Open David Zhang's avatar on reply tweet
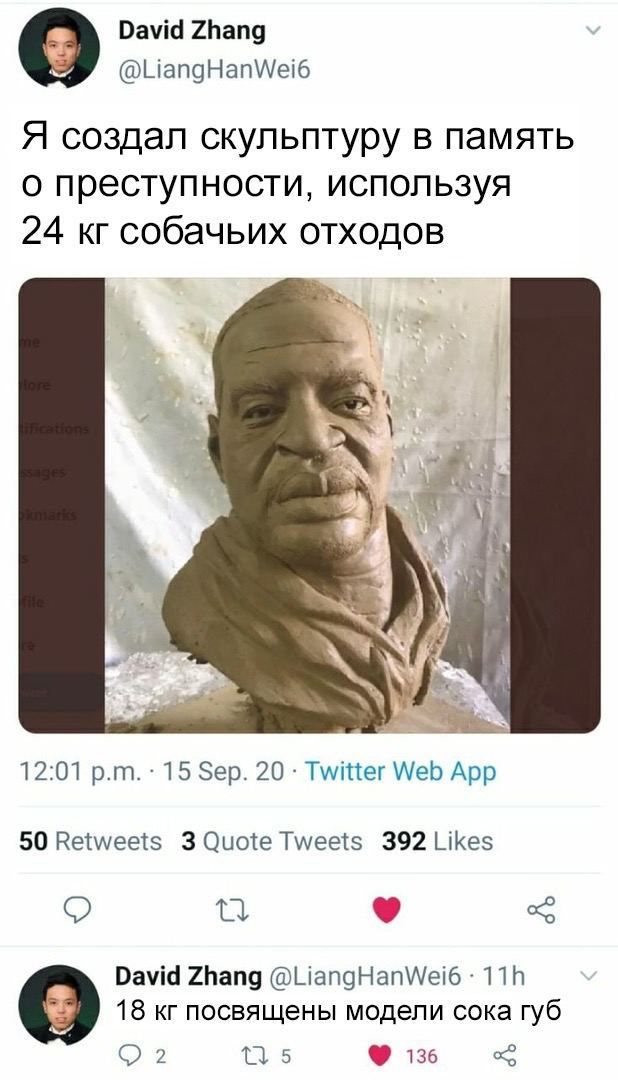This screenshot has width=618, height=1080. (x=59, y=1005)
